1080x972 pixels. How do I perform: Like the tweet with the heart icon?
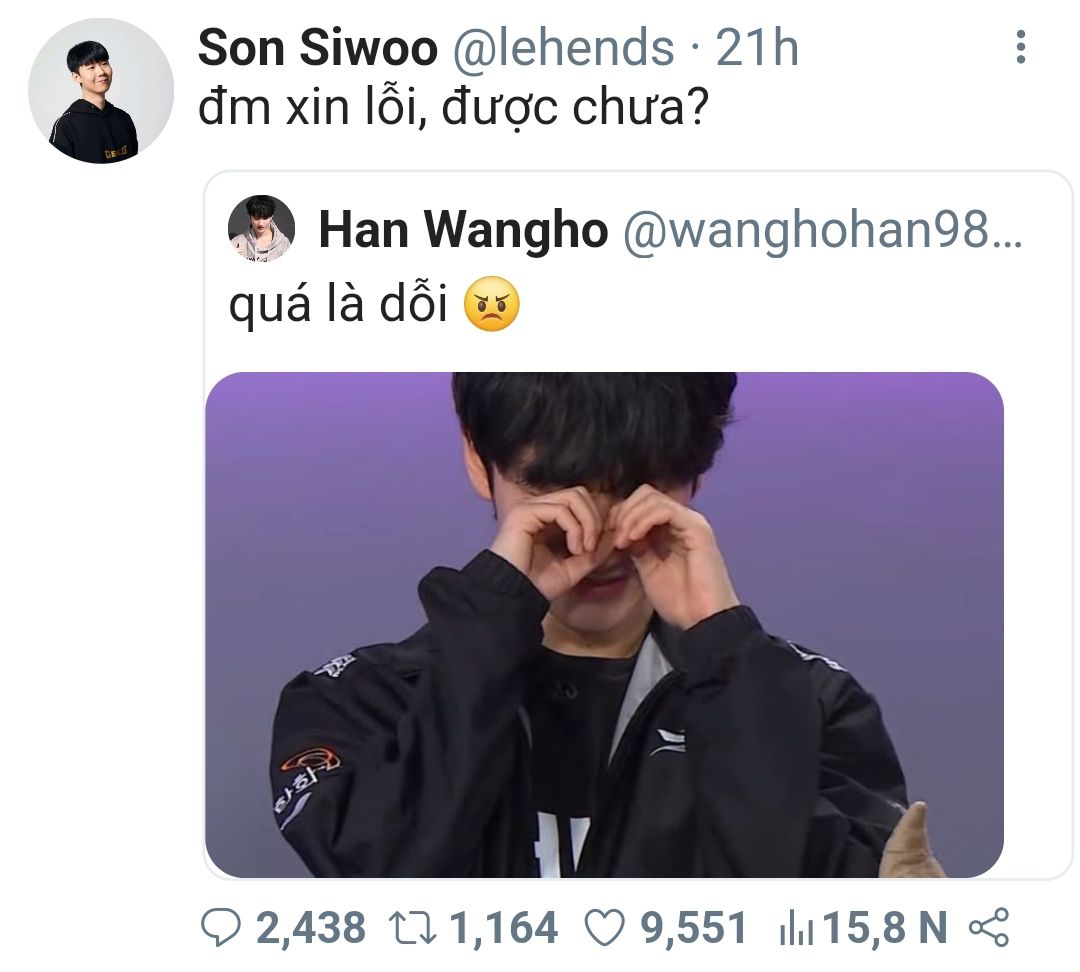(605, 927)
